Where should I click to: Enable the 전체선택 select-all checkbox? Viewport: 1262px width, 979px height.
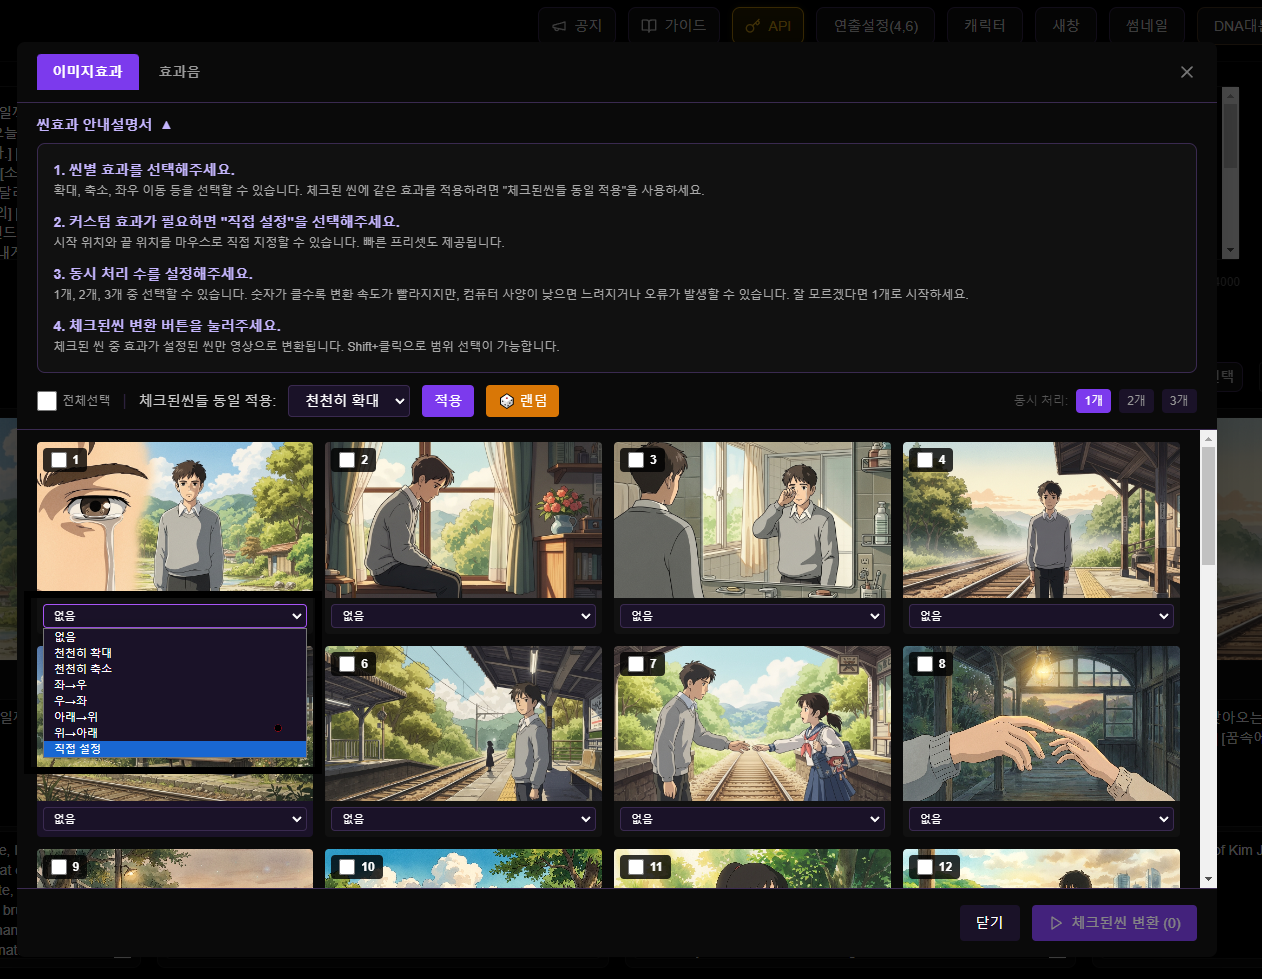[x=46, y=400]
